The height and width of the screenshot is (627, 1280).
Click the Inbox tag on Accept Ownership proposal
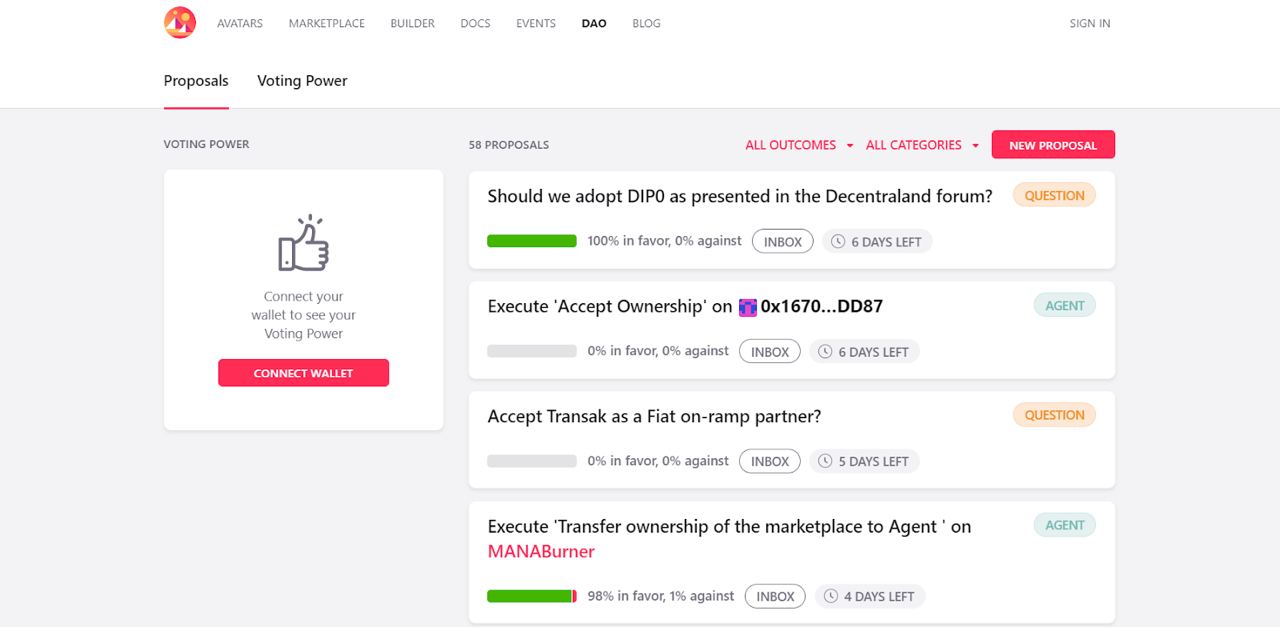(770, 352)
